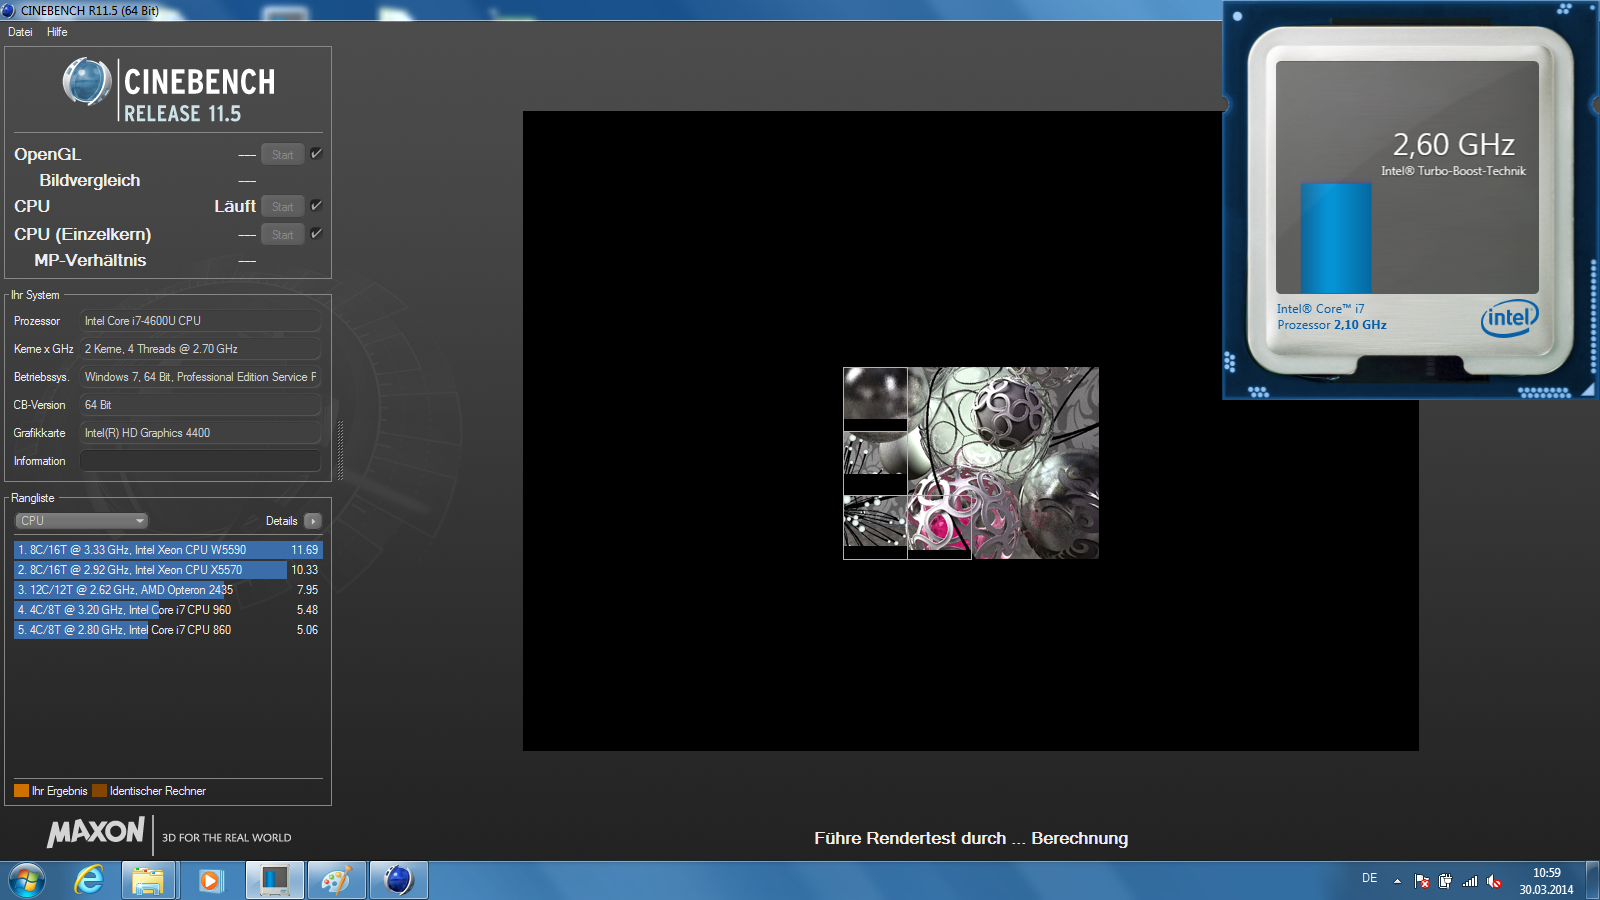
Task: Select the Xeon X5570 ranking row
Action: coord(168,570)
